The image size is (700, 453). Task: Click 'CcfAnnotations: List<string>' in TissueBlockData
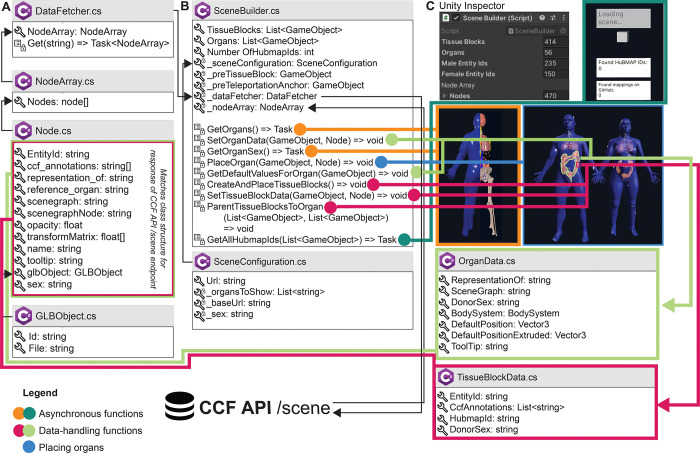tap(507, 407)
